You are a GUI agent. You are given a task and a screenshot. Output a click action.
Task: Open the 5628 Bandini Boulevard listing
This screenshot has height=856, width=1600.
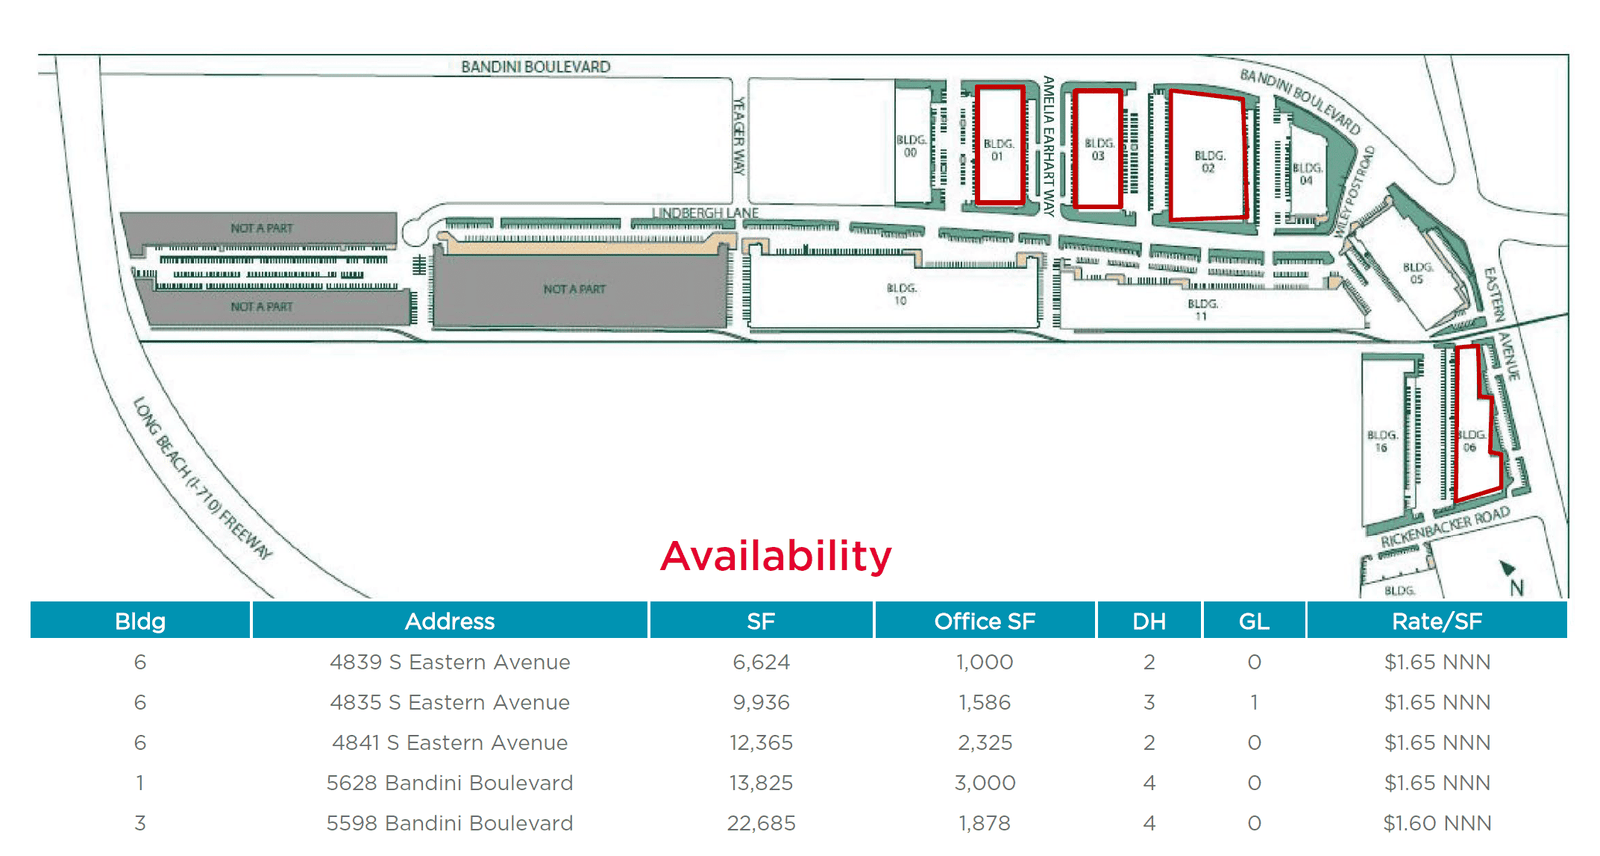pyautogui.click(x=450, y=783)
